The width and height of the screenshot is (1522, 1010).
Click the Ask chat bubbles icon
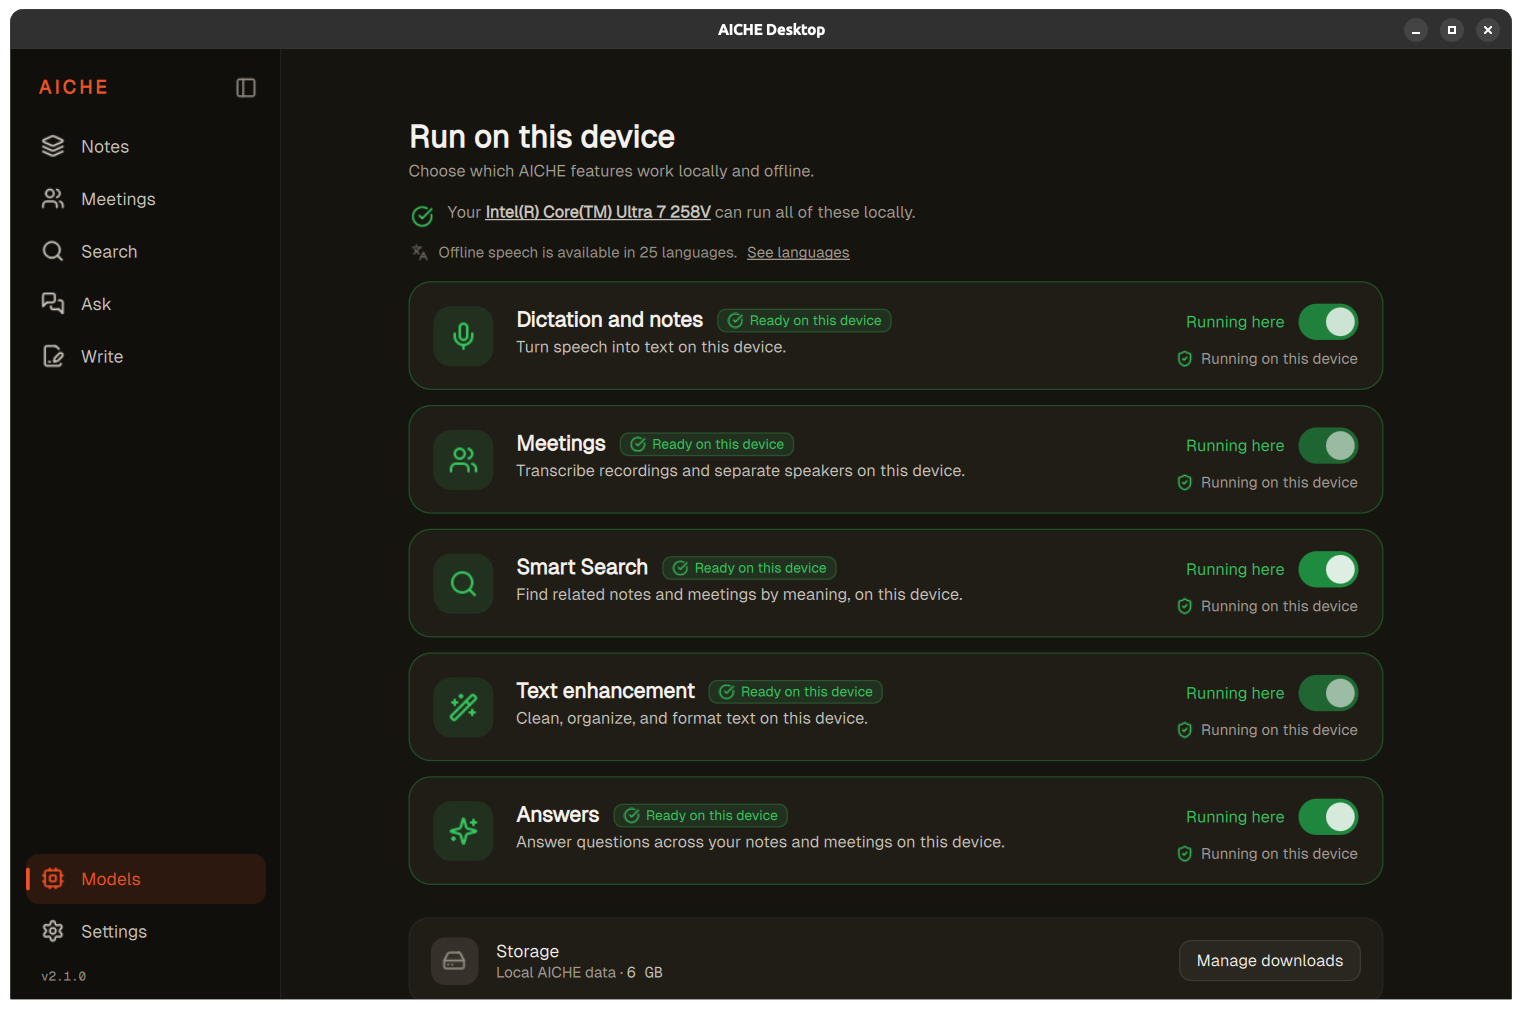tap(53, 304)
